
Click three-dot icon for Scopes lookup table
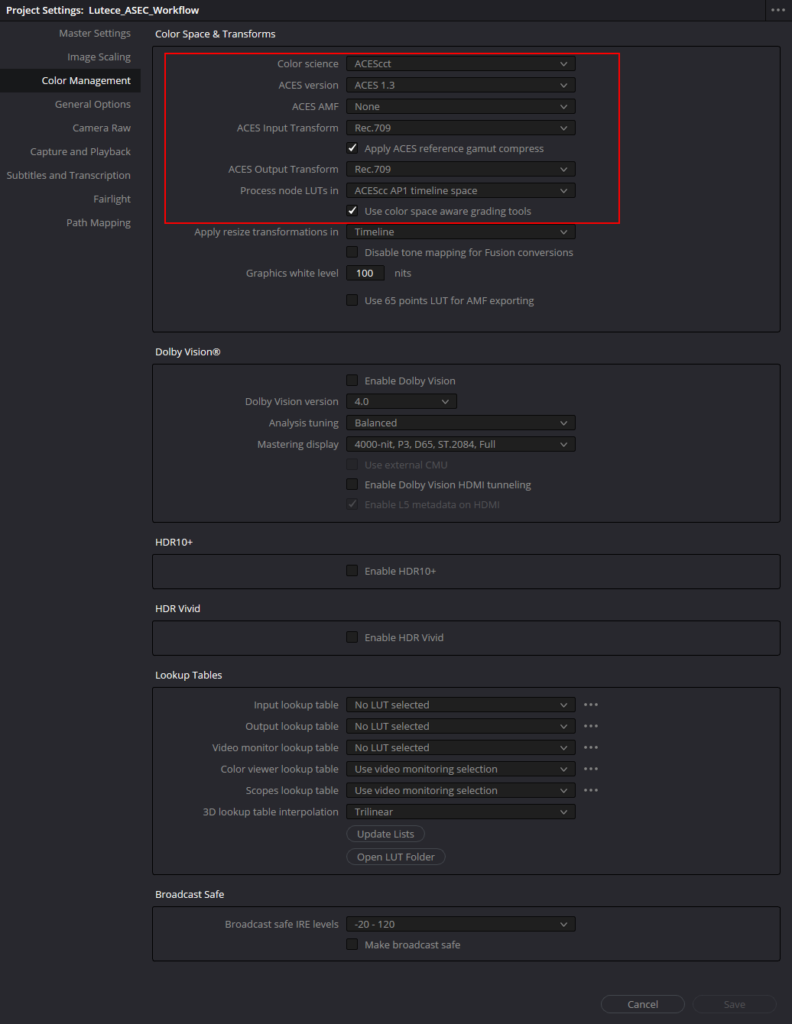pyautogui.click(x=591, y=791)
